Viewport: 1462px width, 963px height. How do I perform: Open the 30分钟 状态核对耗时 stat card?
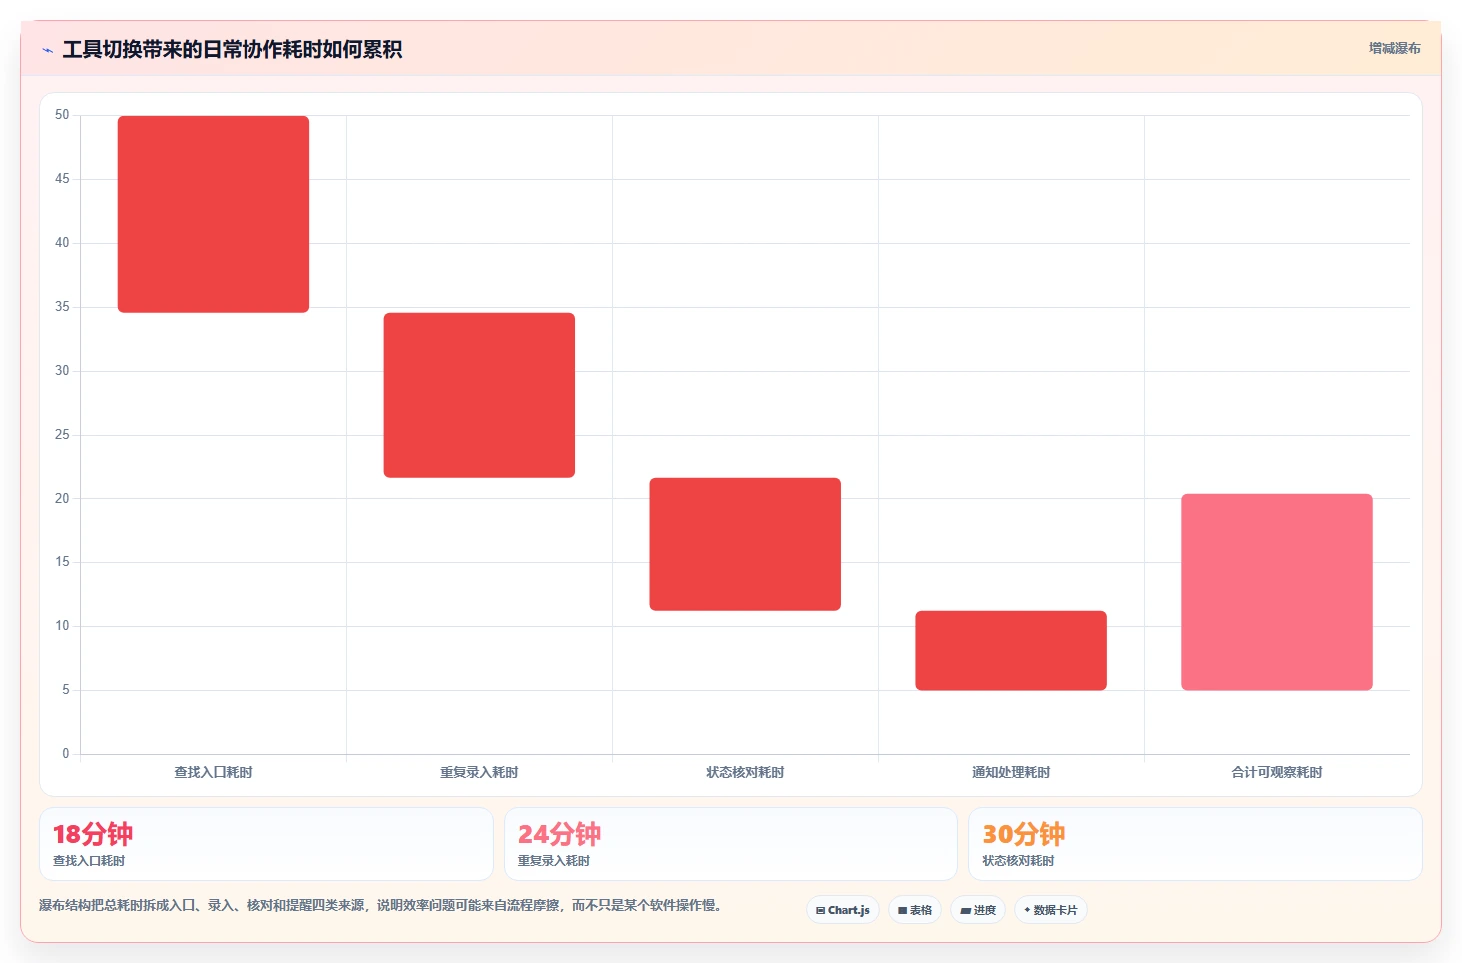1195,844
